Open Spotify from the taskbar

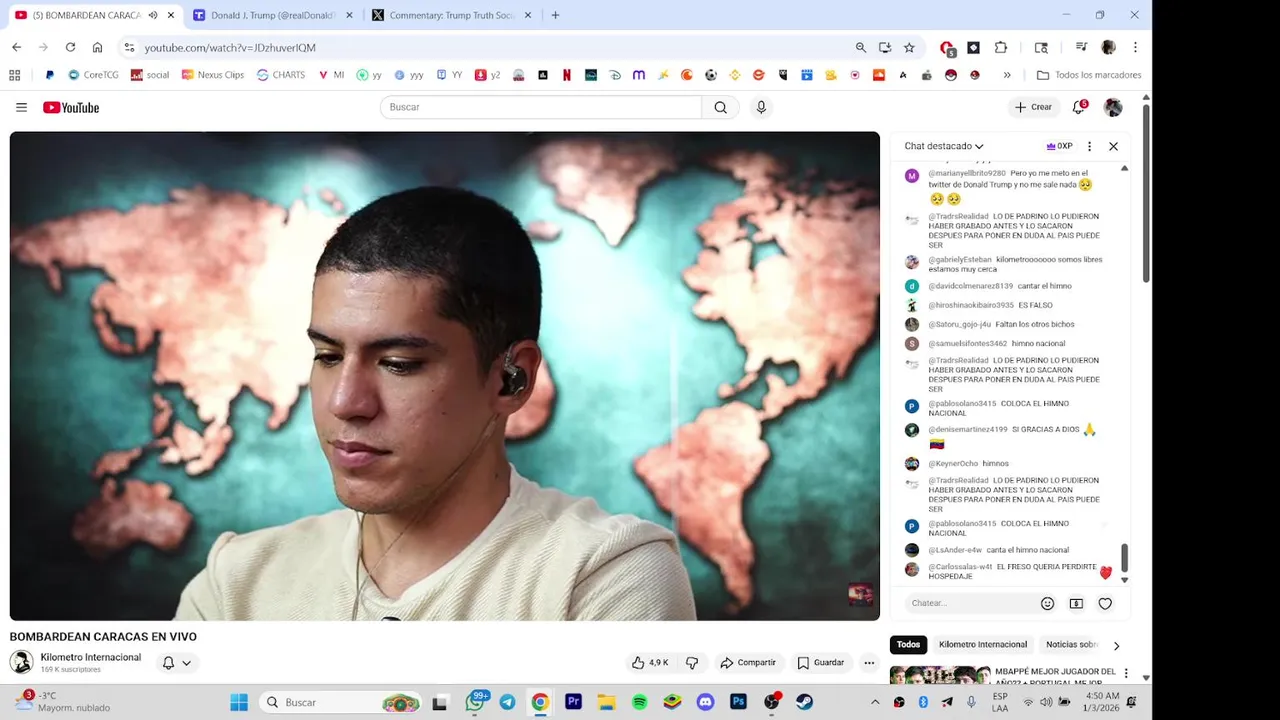(x=639, y=702)
